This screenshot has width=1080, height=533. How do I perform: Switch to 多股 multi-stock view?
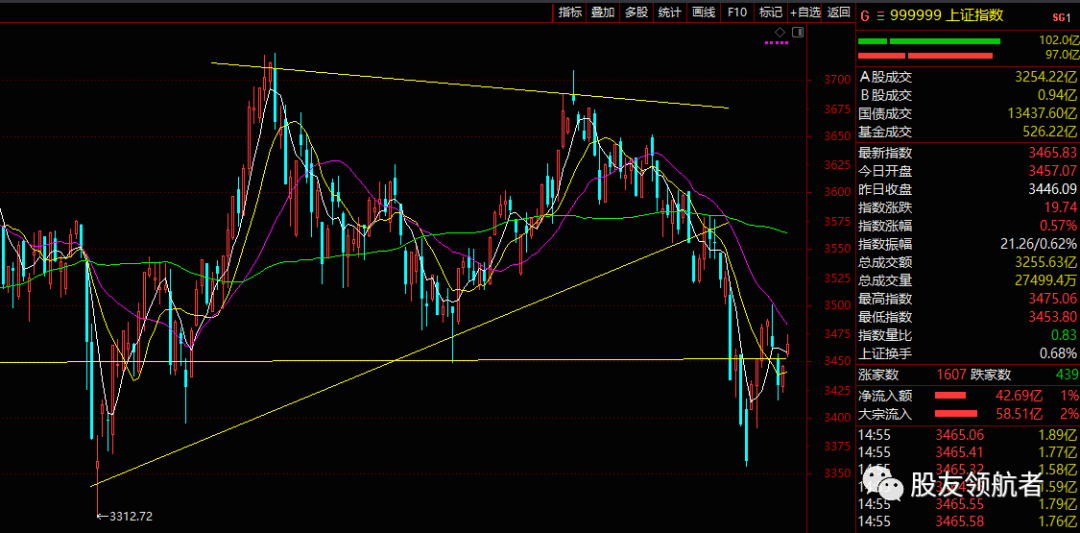(x=636, y=12)
